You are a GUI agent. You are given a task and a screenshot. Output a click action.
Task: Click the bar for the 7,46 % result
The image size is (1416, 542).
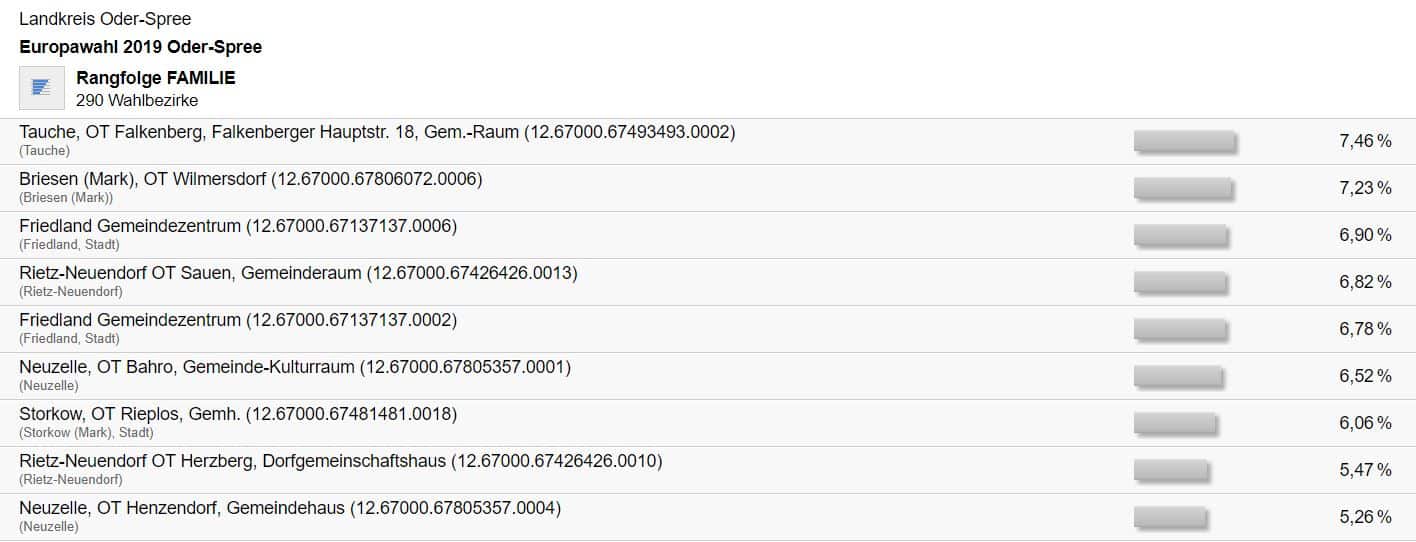pos(1185,142)
